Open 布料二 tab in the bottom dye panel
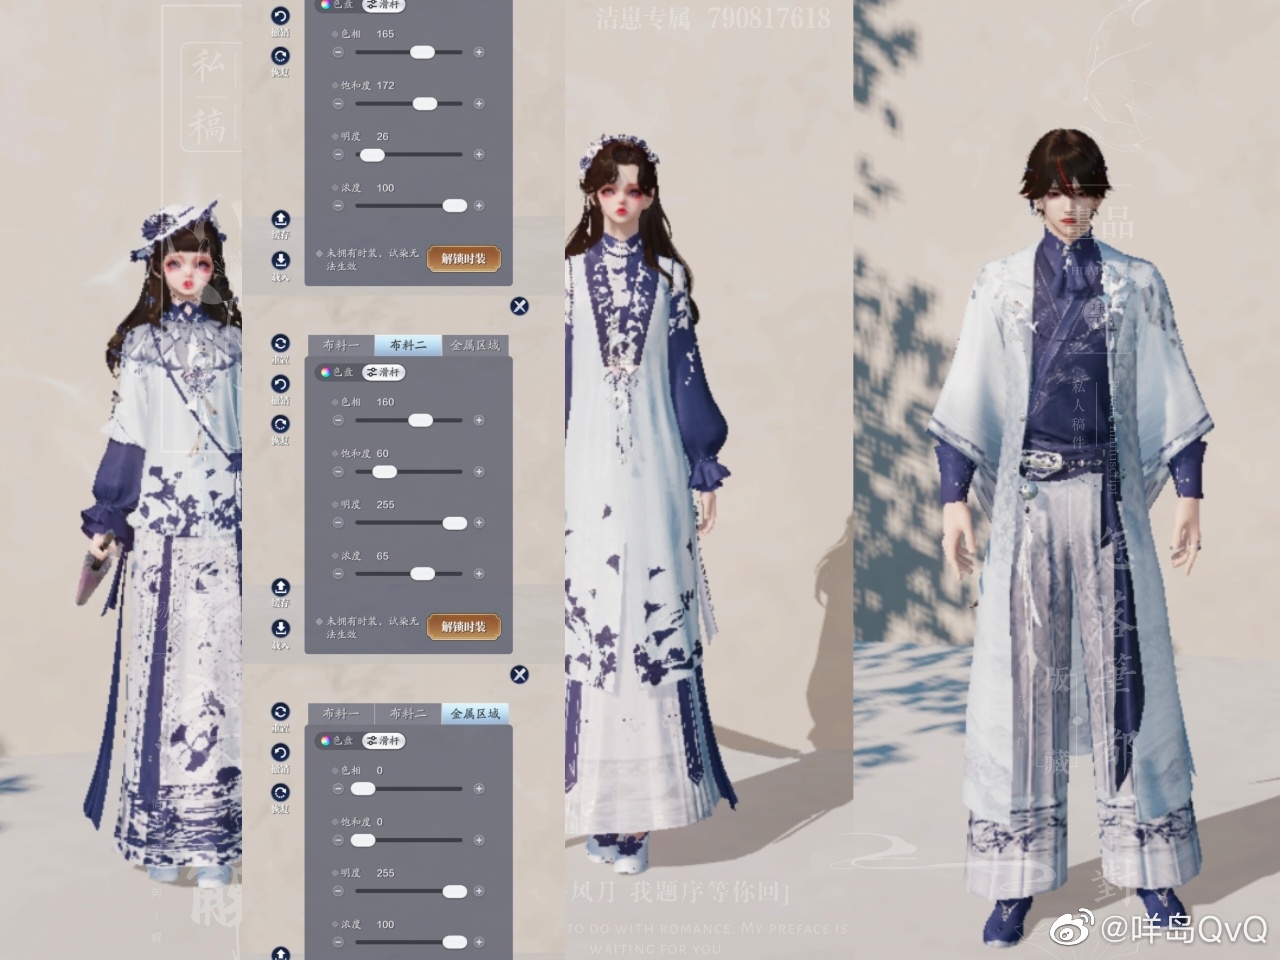Viewport: 1280px width, 960px height. pyautogui.click(x=408, y=713)
